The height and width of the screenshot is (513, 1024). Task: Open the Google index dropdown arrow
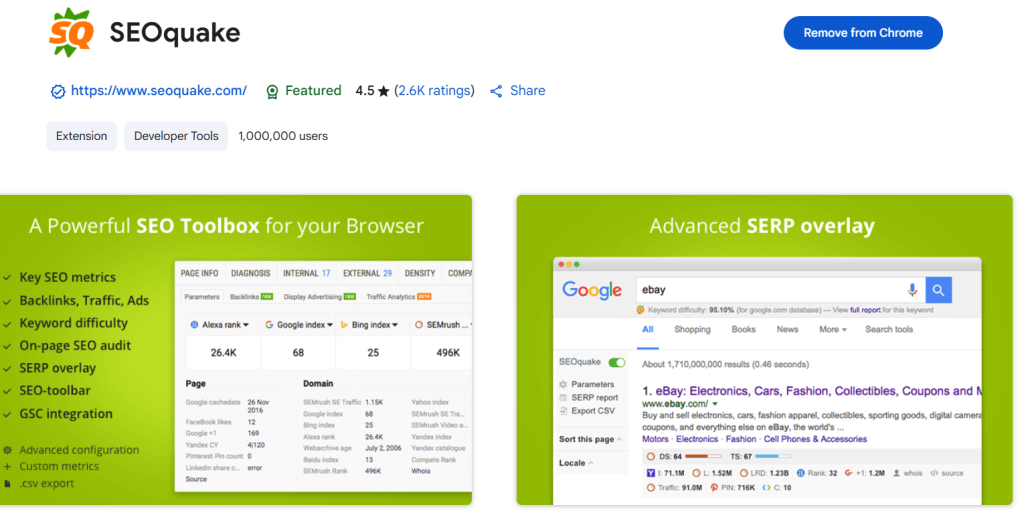click(x=330, y=325)
